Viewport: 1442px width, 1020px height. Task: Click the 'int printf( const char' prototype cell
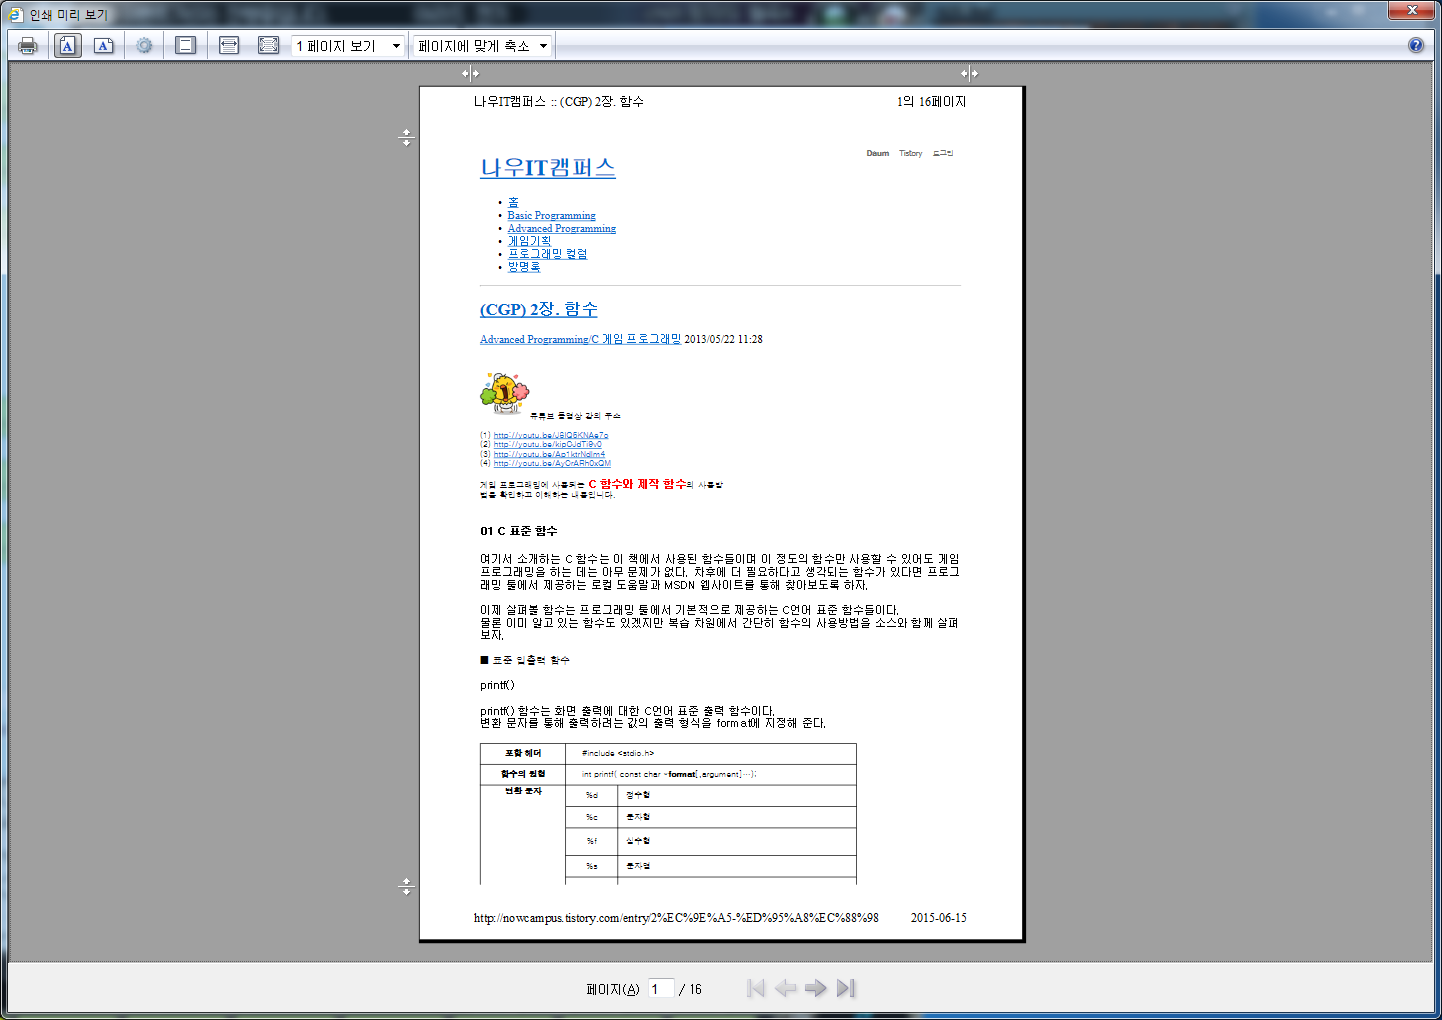(x=711, y=774)
